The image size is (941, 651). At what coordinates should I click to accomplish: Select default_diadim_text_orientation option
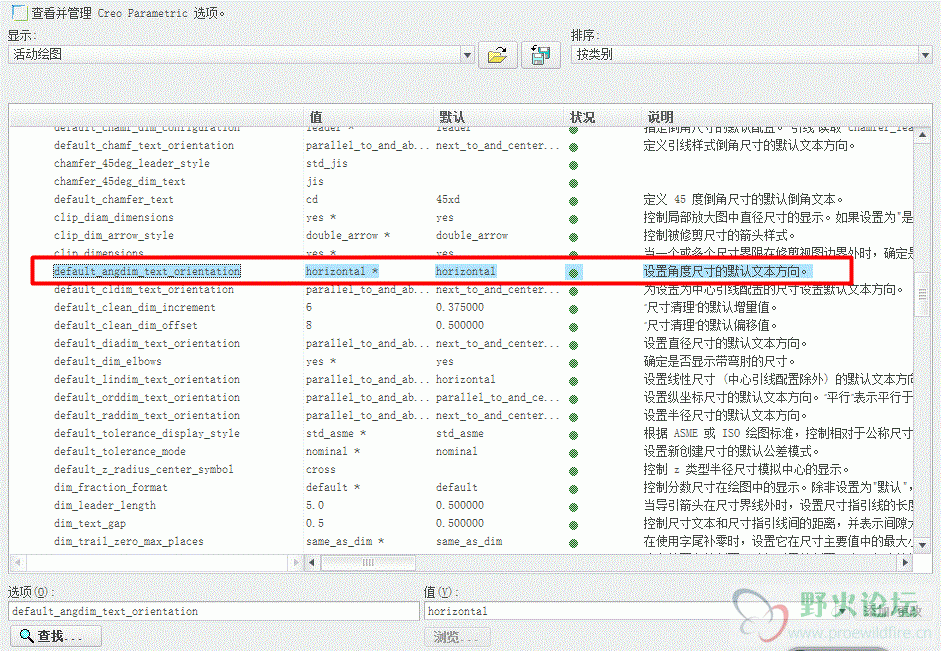tap(146, 343)
